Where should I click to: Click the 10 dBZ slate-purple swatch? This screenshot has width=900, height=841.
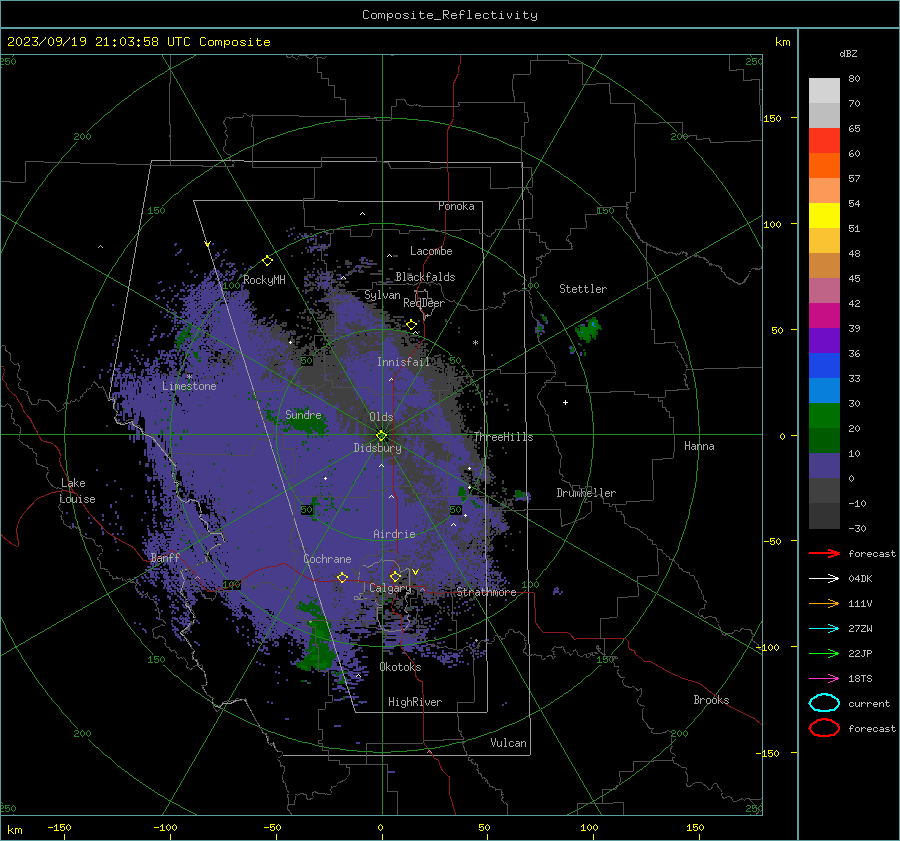click(824, 465)
